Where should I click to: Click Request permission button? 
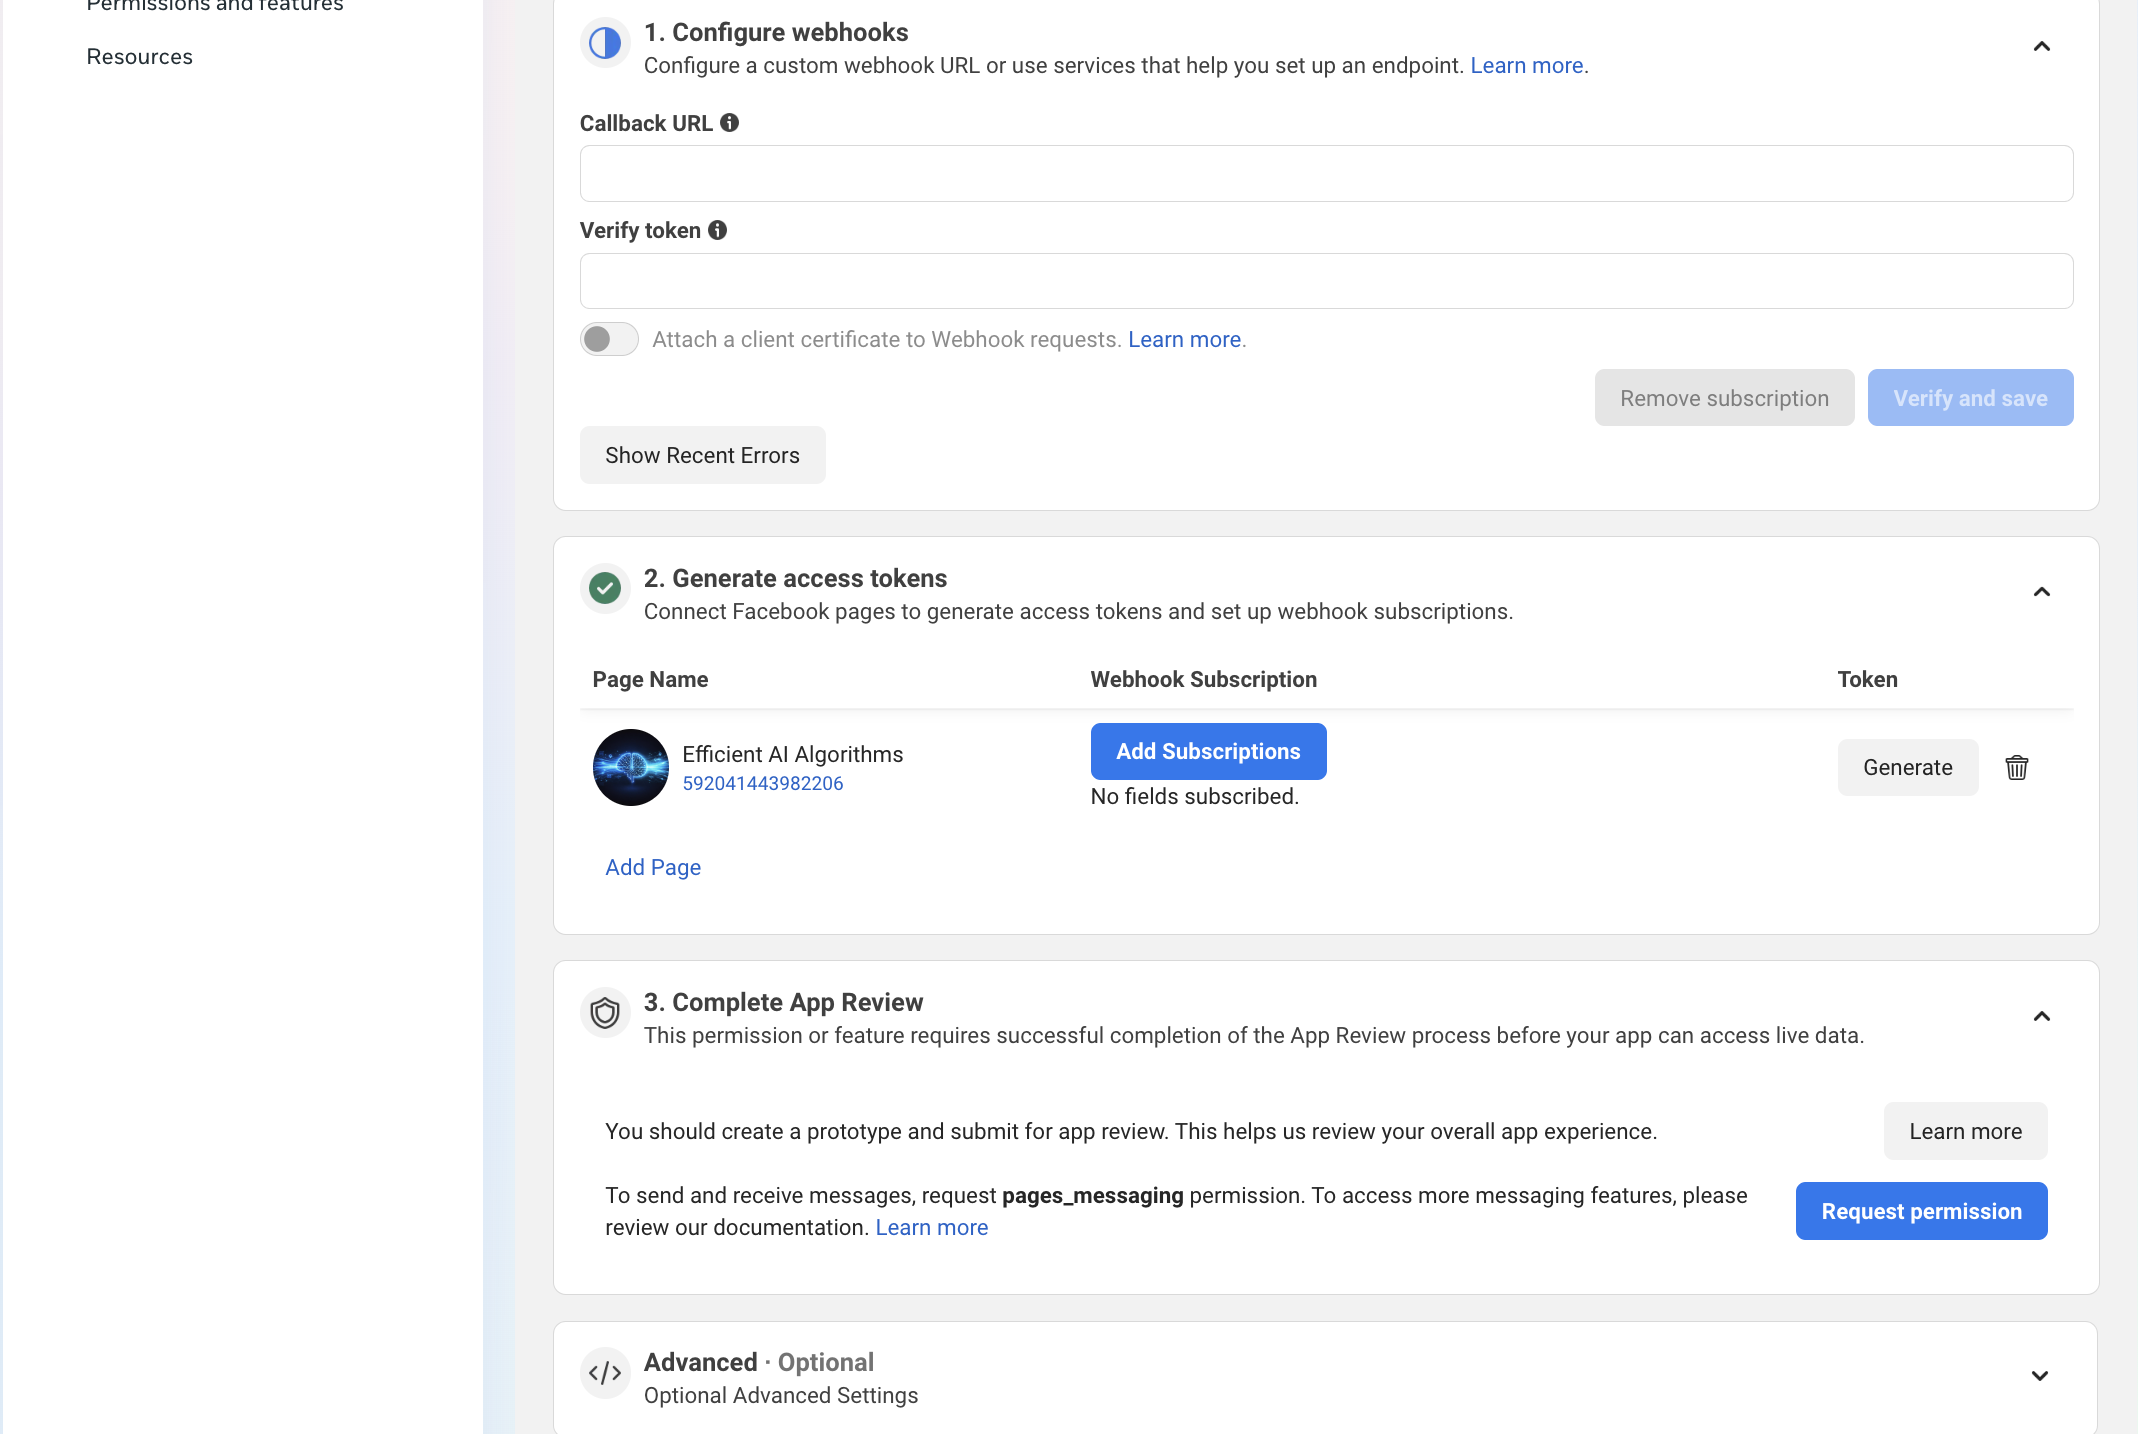point(1921,1211)
